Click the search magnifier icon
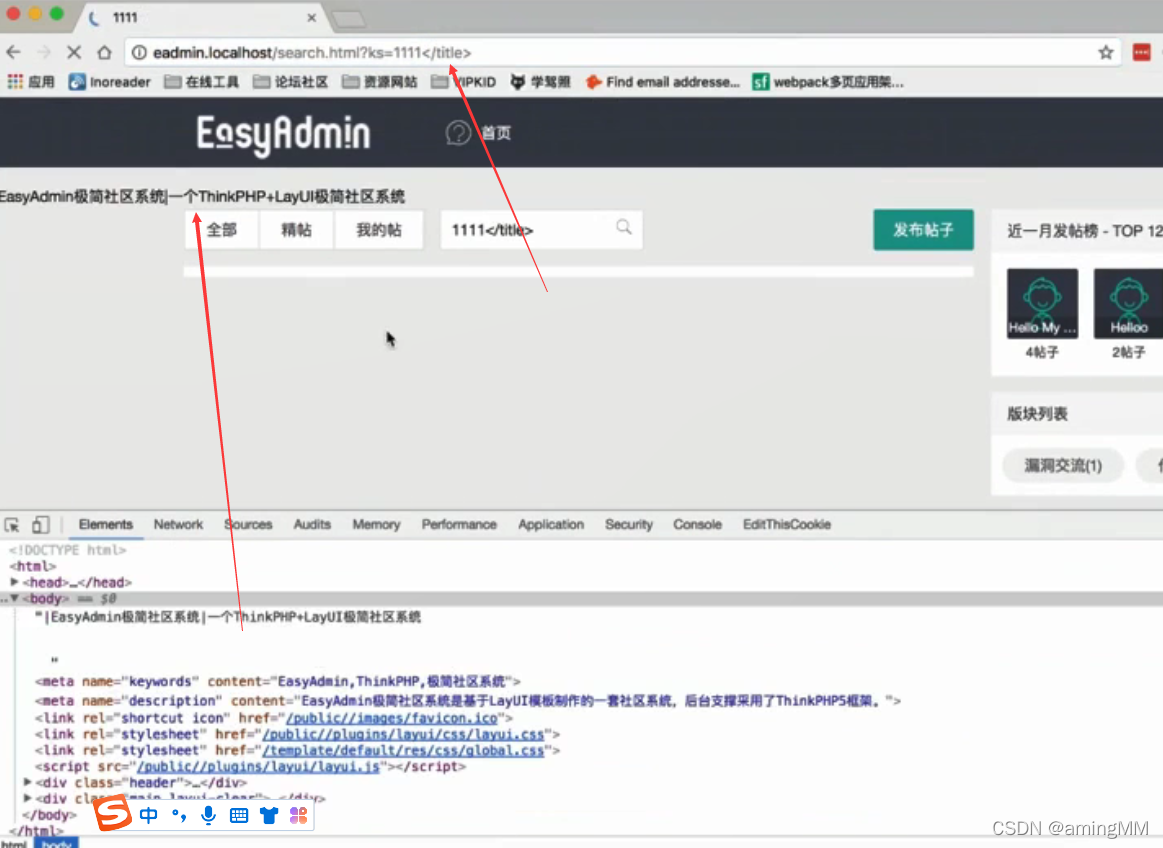This screenshot has width=1163, height=848. (624, 227)
